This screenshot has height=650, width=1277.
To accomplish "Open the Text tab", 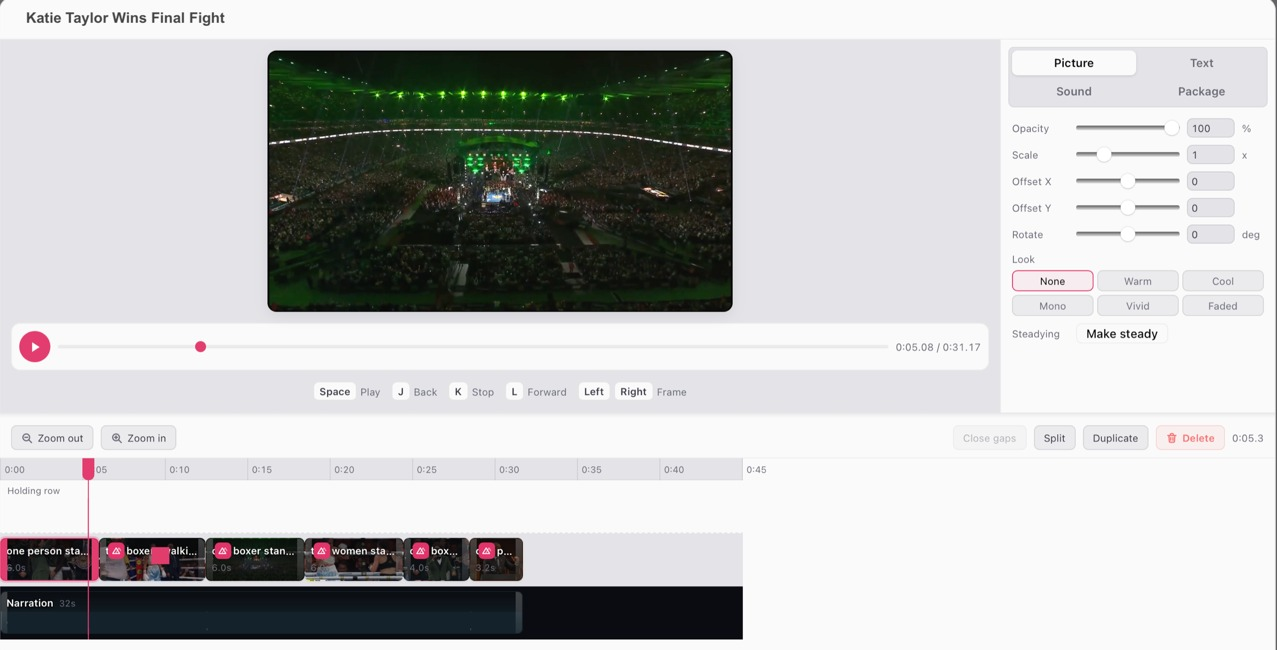I will click(1201, 63).
